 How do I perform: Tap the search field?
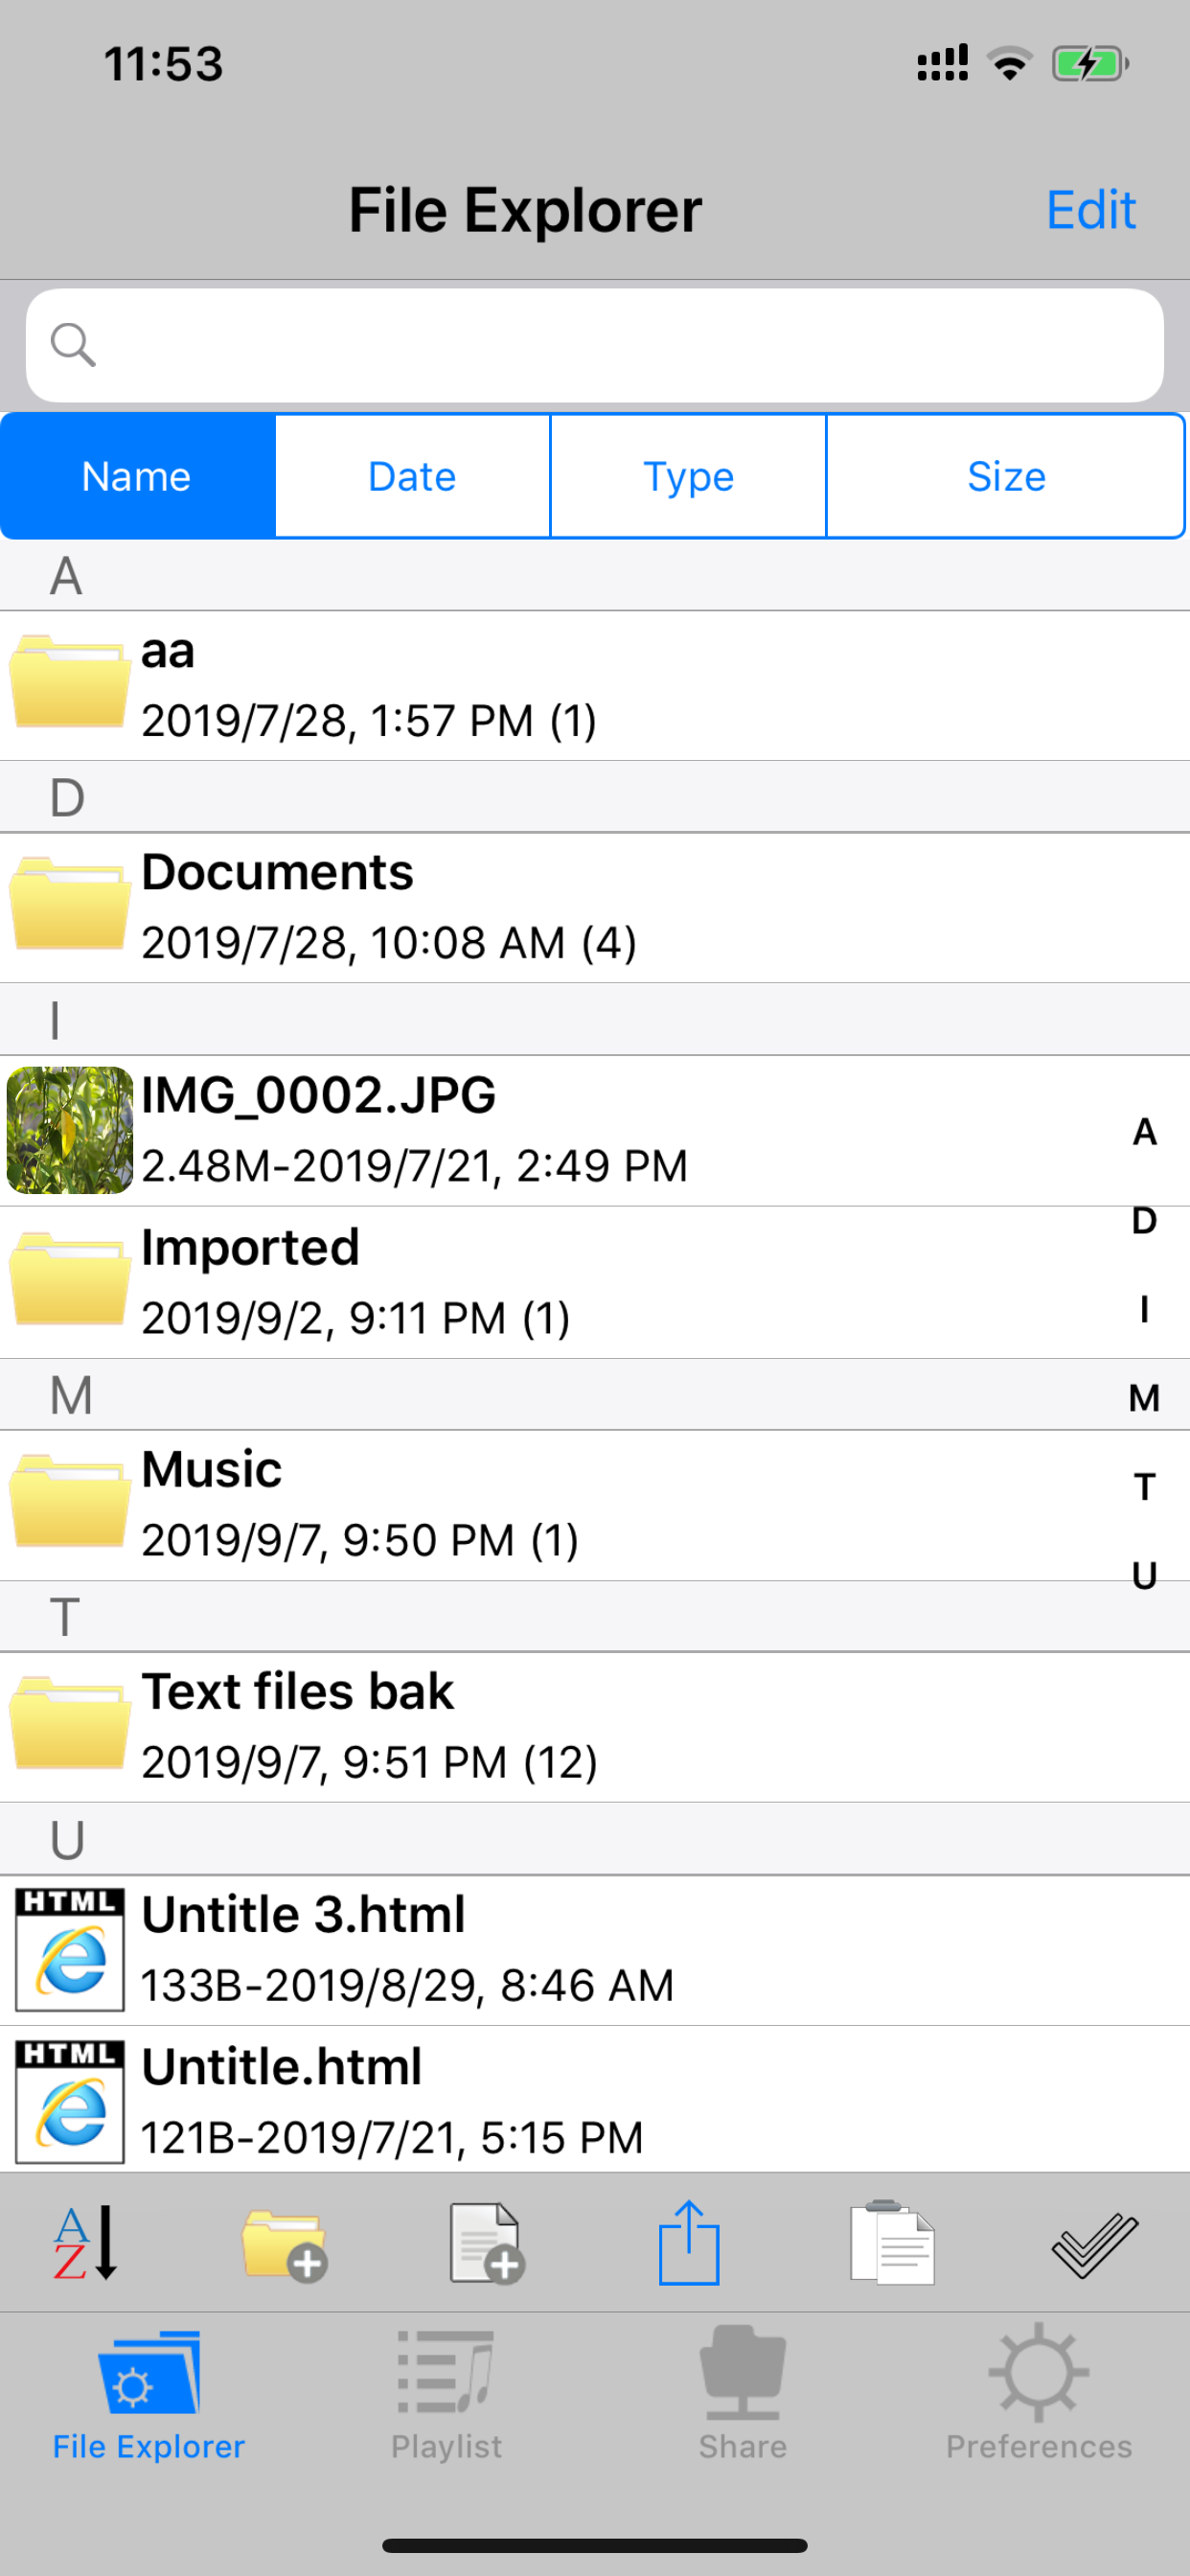(595, 344)
